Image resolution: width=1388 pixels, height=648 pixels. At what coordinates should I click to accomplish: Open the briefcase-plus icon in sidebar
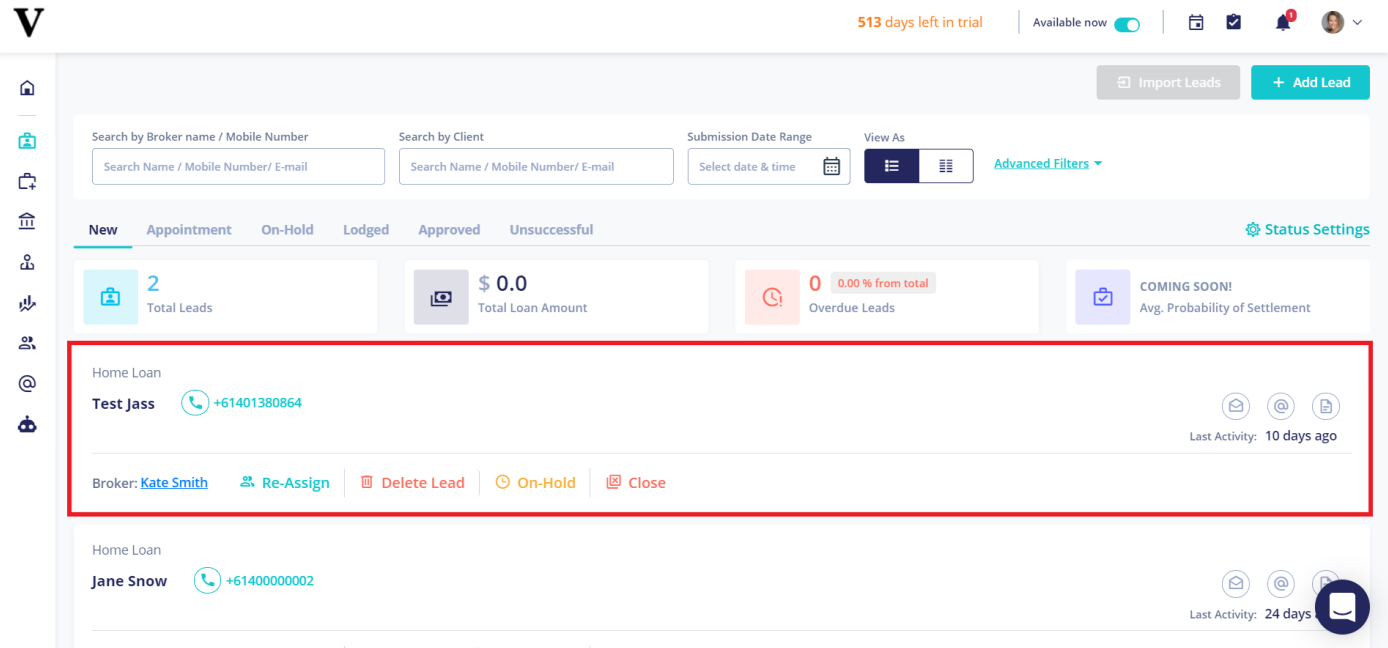click(x=27, y=181)
